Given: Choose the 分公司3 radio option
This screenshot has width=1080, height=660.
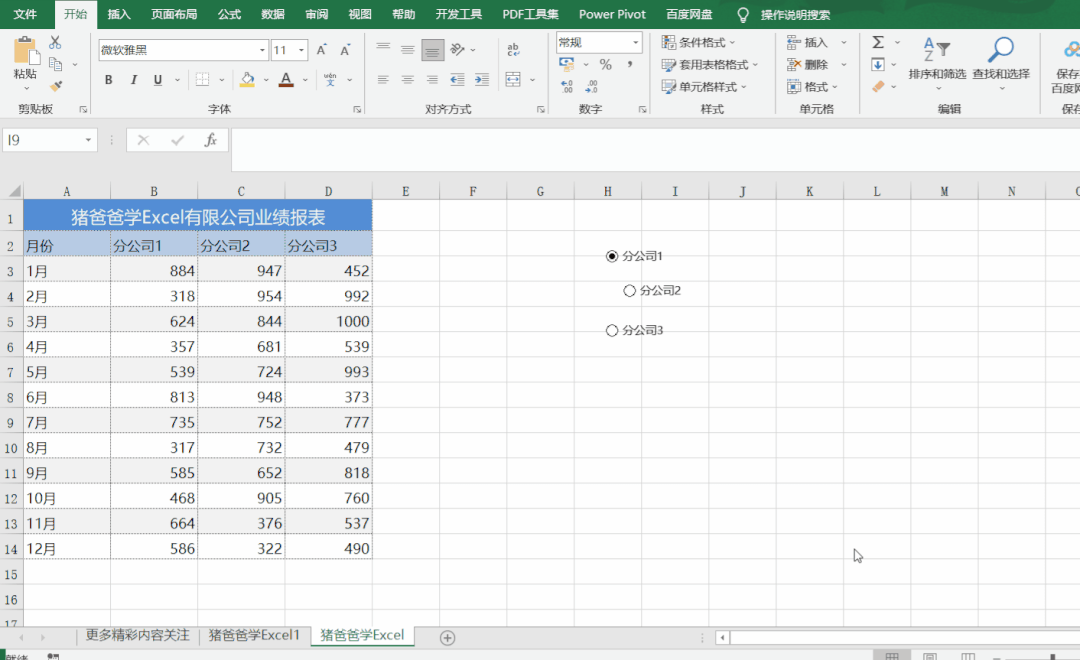Looking at the screenshot, I should click(612, 331).
